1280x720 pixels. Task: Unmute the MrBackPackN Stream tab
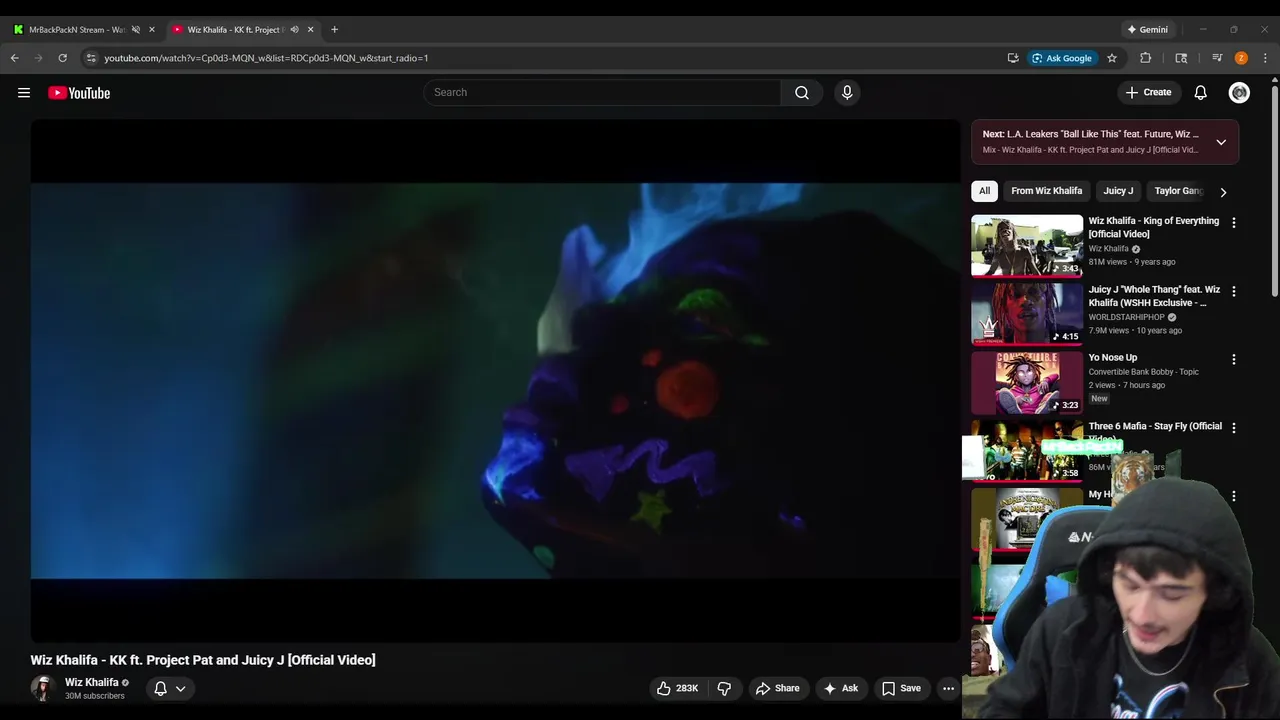[136, 30]
